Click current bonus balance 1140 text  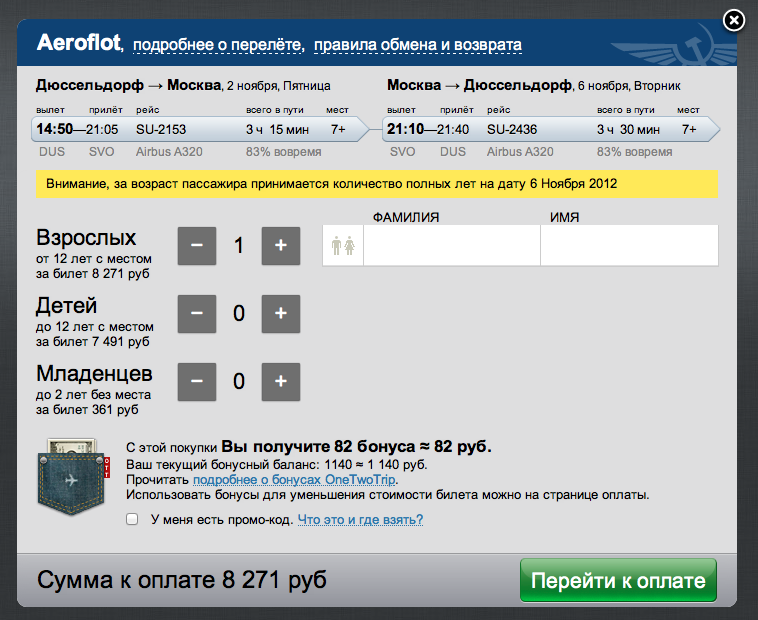(x=277, y=464)
